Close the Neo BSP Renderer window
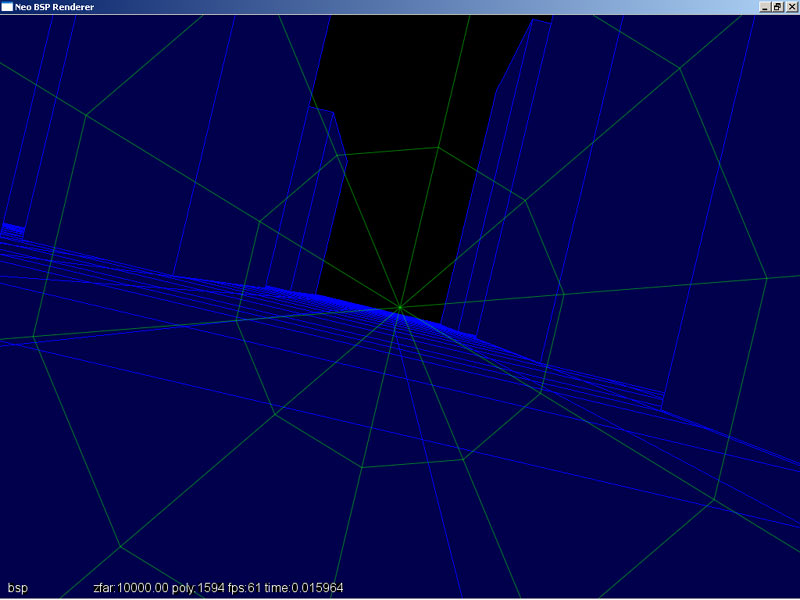 point(791,7)
